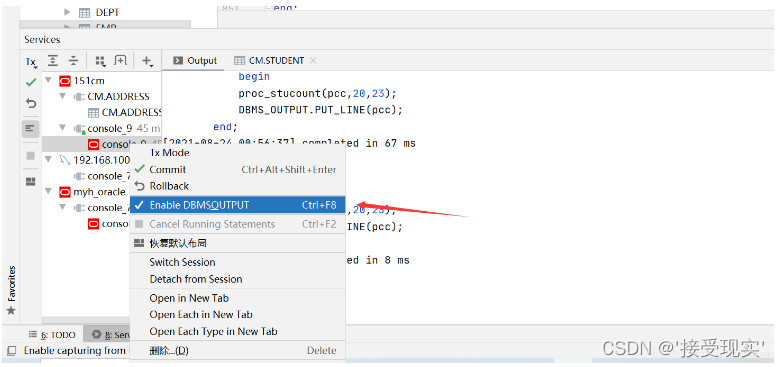This screenshot has height=367, width=779.
Task: Click the Collapse All toolbar icon
Action: (x=74, y=61)
